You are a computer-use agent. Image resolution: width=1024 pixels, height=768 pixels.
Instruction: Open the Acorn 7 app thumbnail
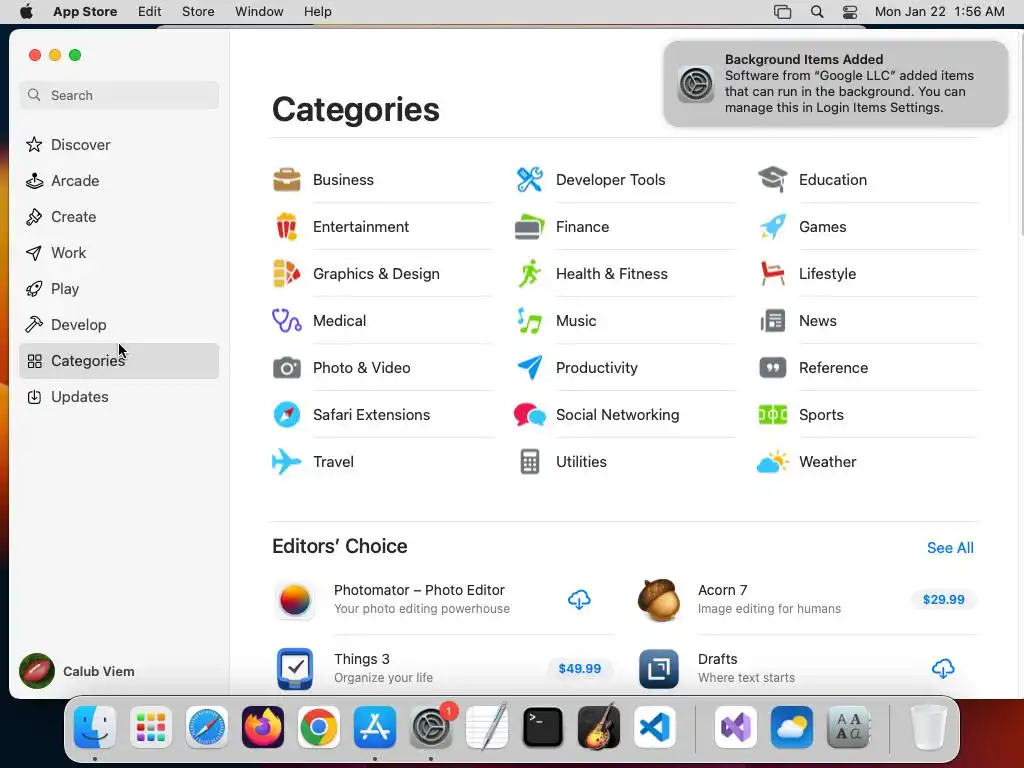658,600
